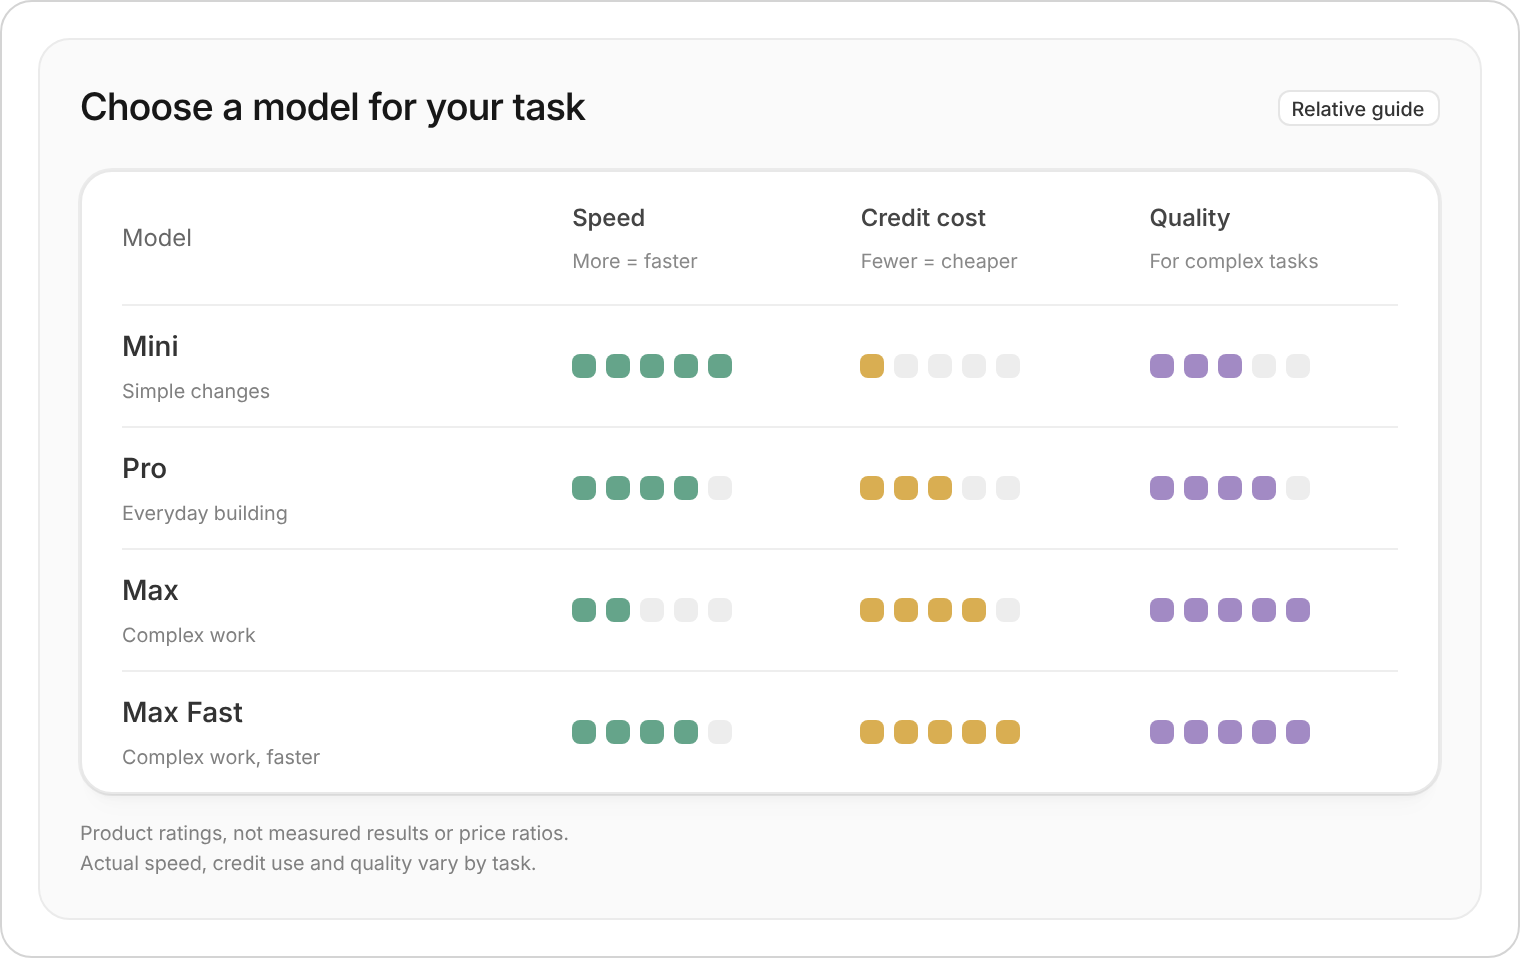The image size is (1520, 958).
Task: Click the 'Actual speed, credit use' footnote line
Action: tap(308, 863)
